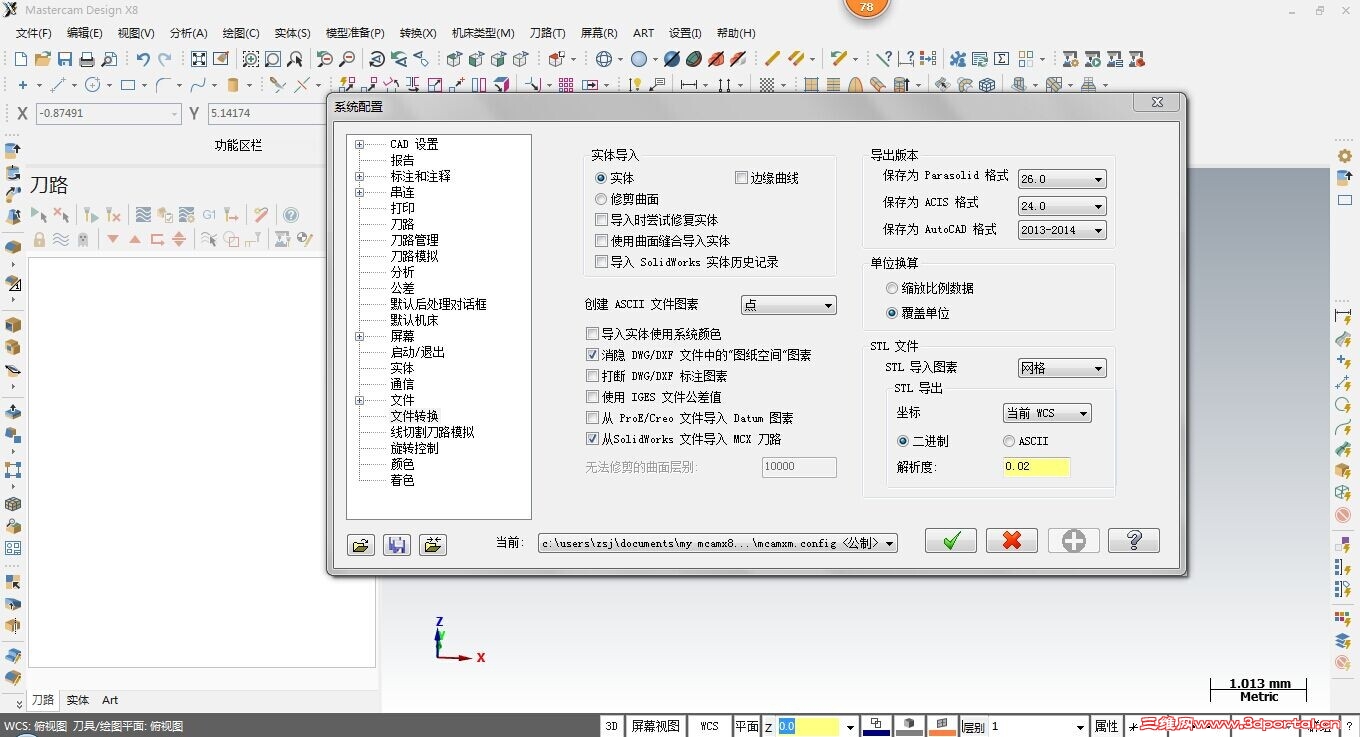Click the round help icon in toolpath panel
The height and width of the screenshot is (737, 1360).
pyautogui.click(x=291, y=216)
